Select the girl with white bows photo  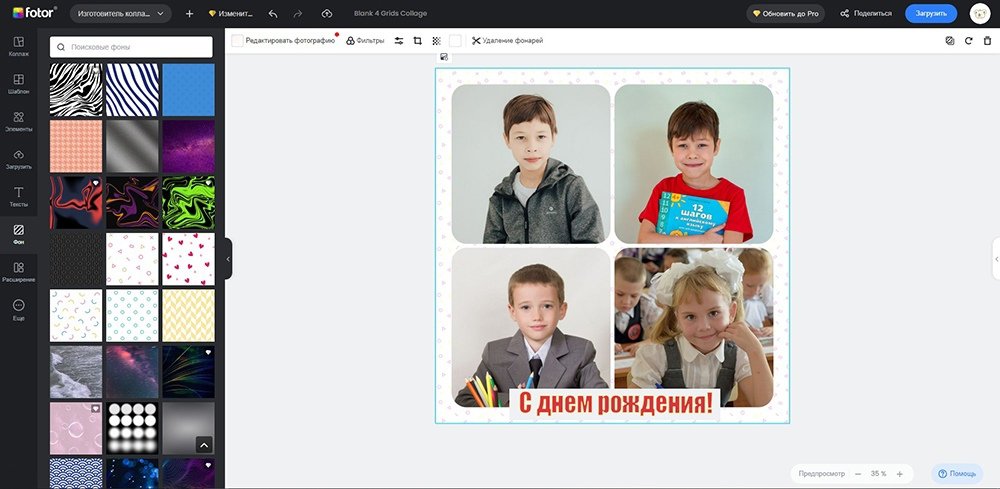(694, 327)
